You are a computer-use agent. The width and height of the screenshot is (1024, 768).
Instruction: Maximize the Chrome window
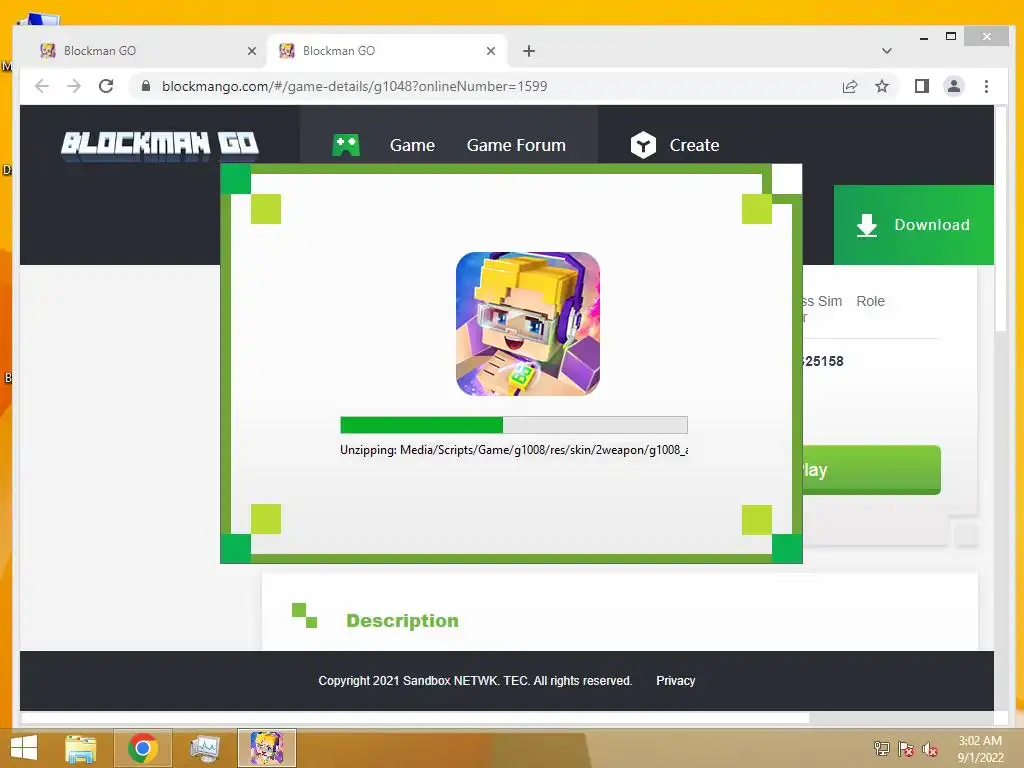coord(951,37)
